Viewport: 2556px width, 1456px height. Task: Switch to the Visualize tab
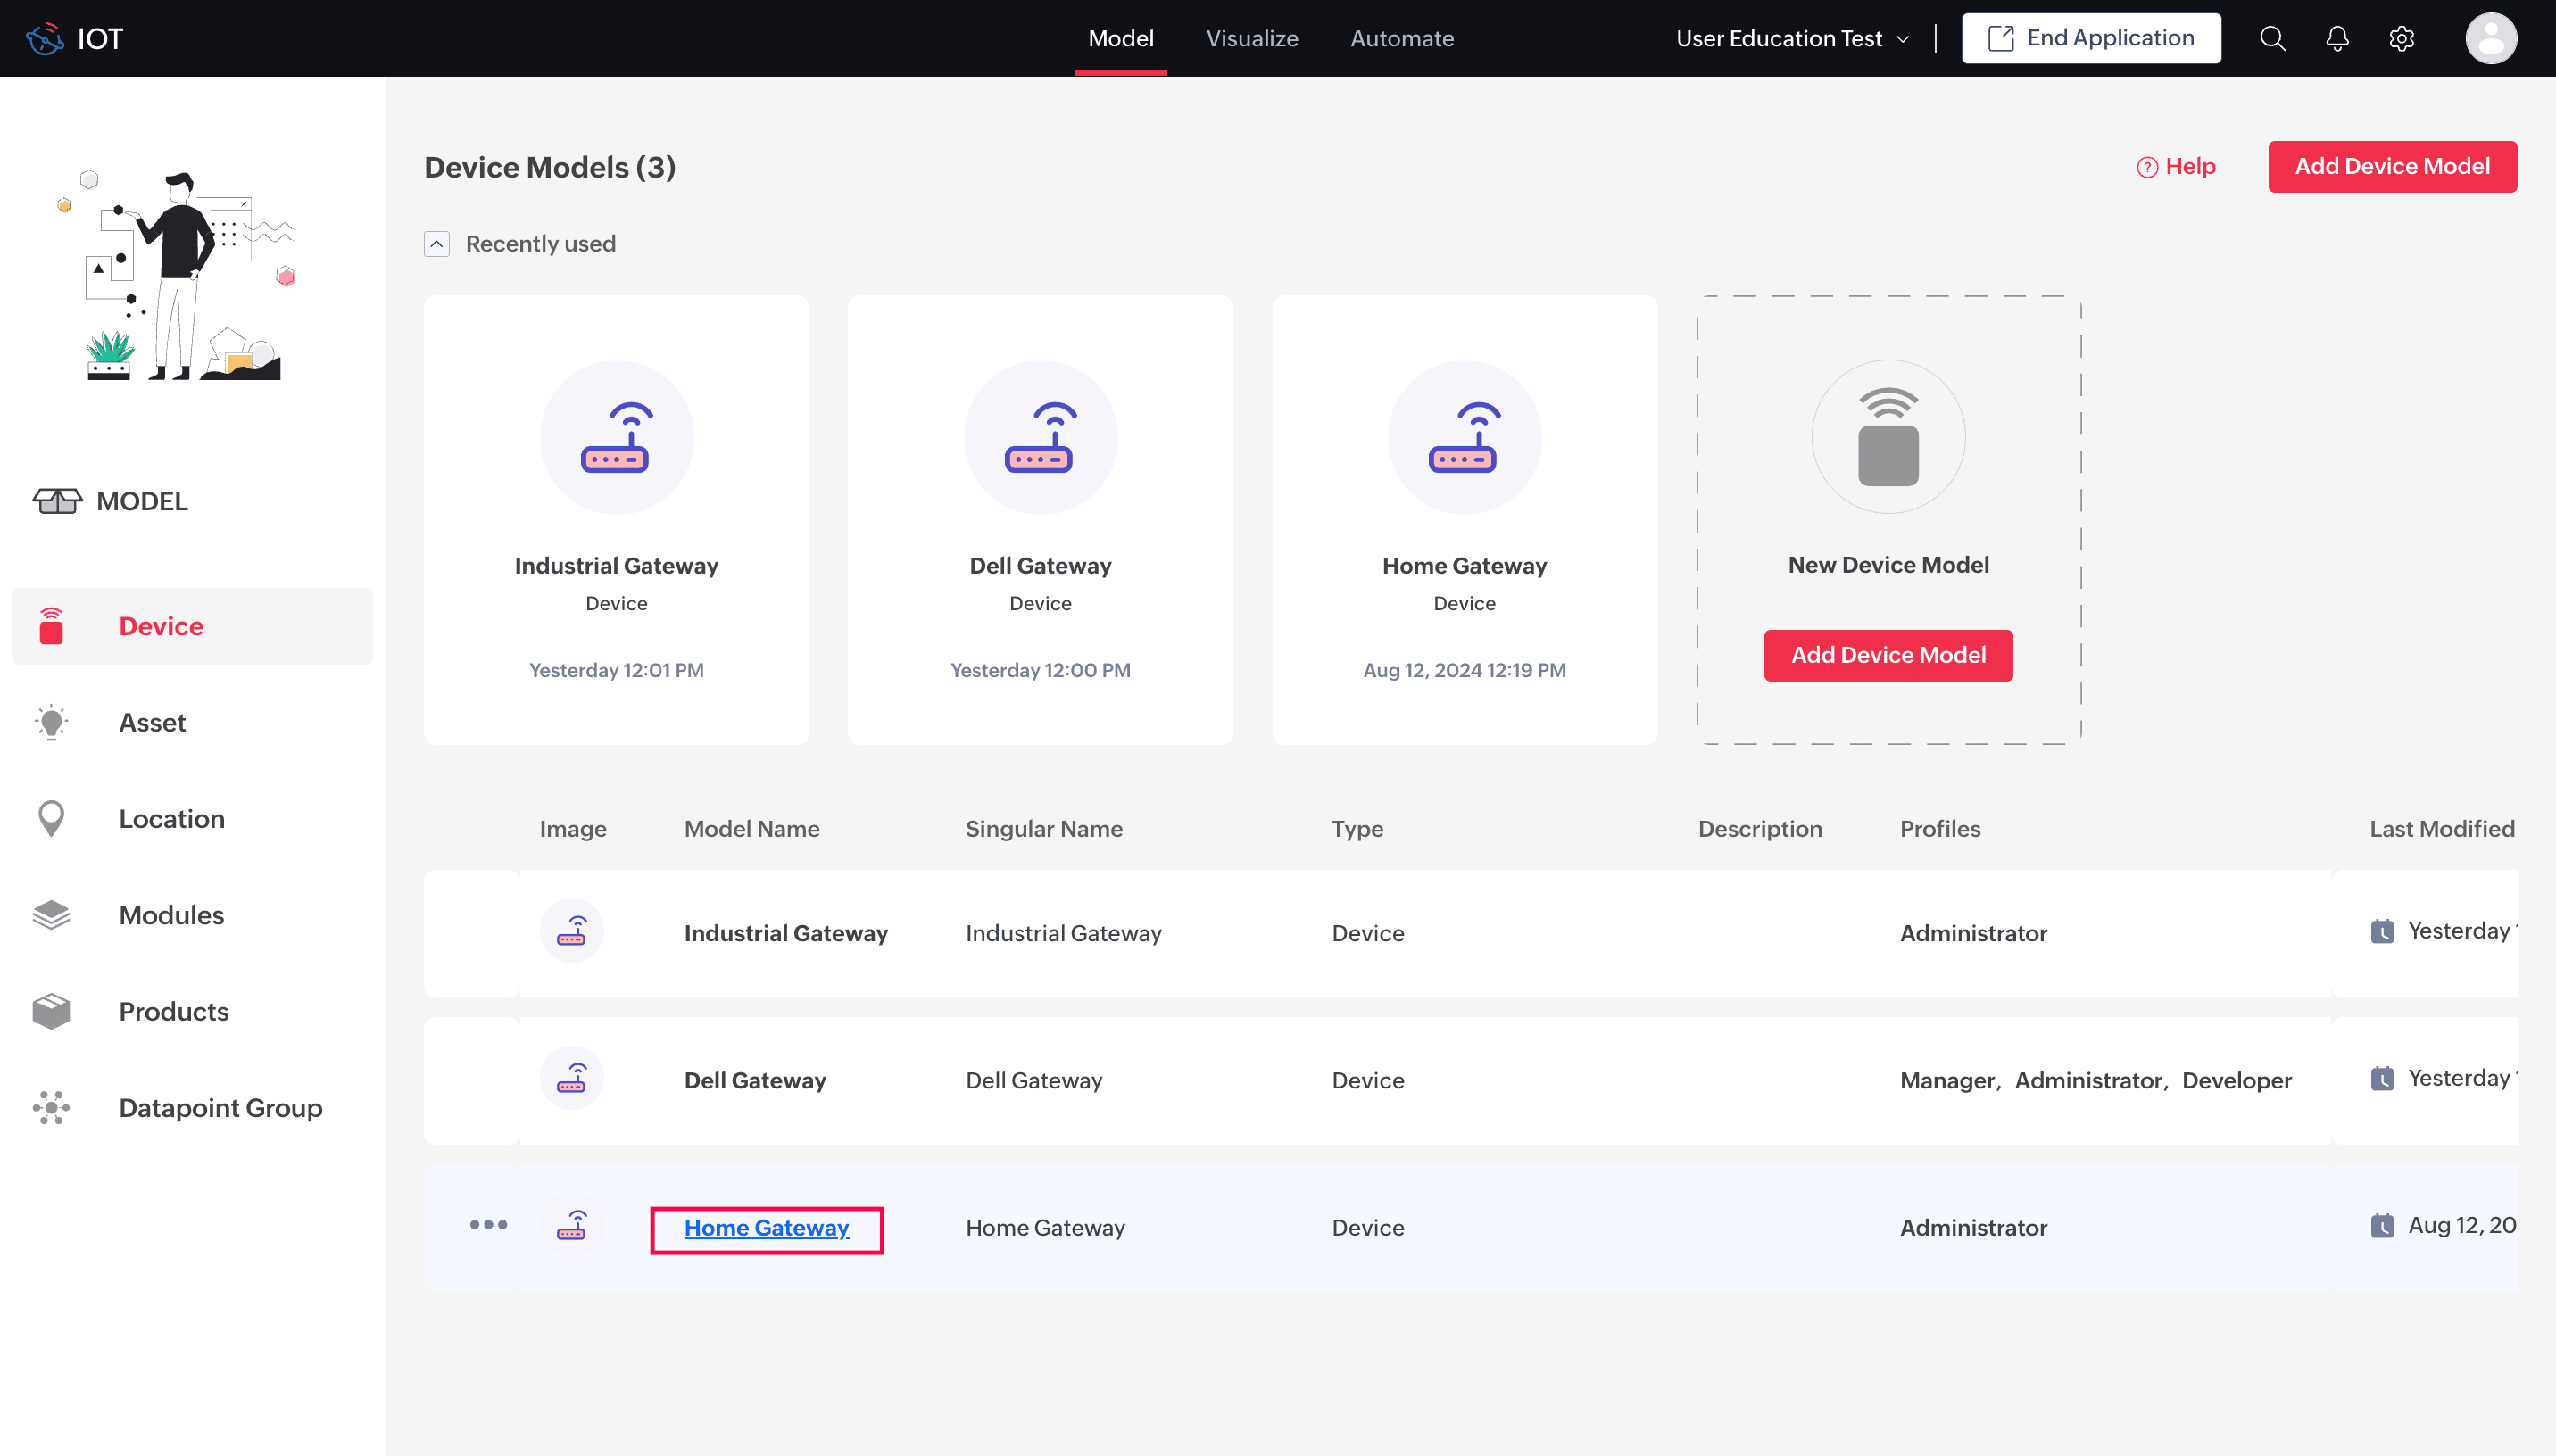(1251, 38)
